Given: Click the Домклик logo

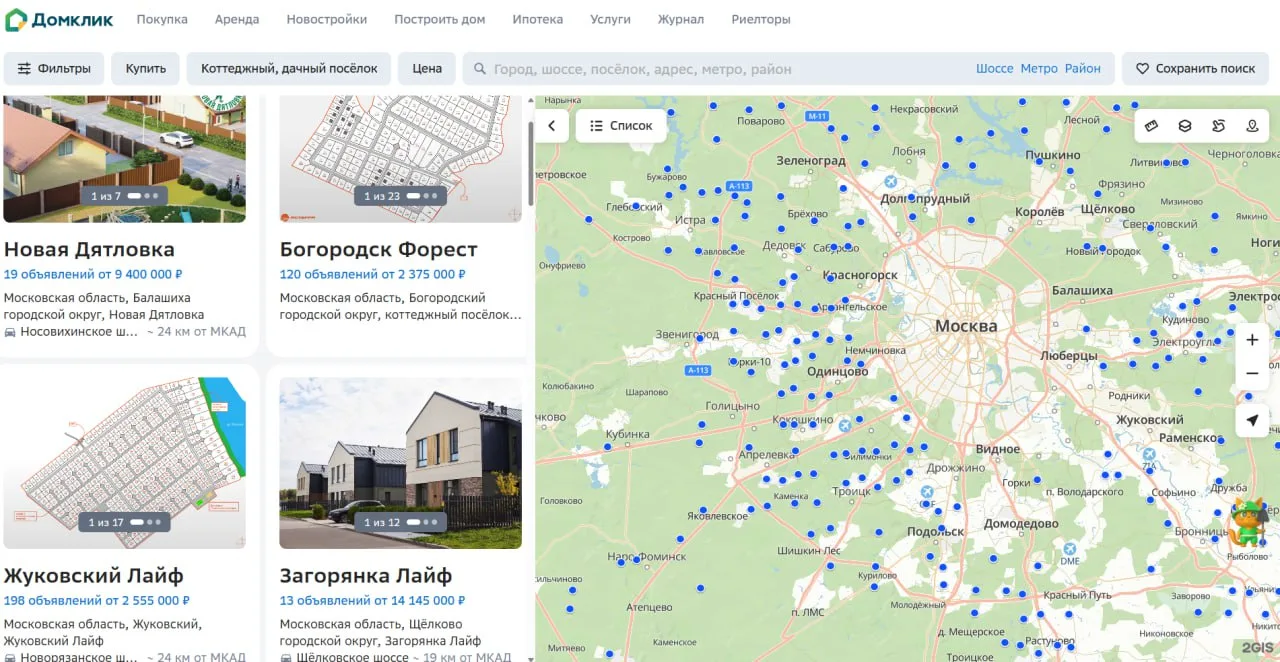Looking at the screenshot, I should [x=60, y=20].
